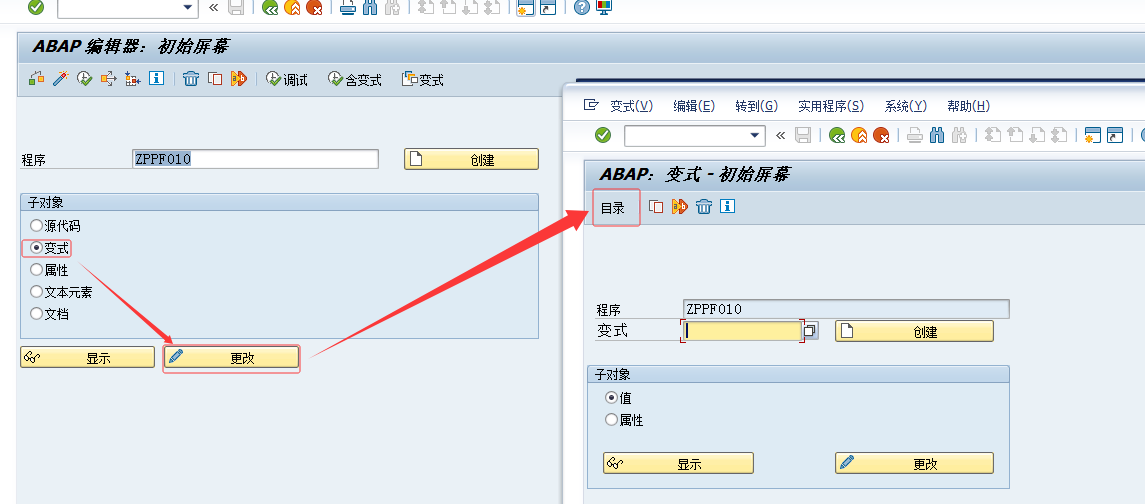Screen dimensions: 1145x504
Task: Open the 转到(G) menu
Action: coord(756,106)
